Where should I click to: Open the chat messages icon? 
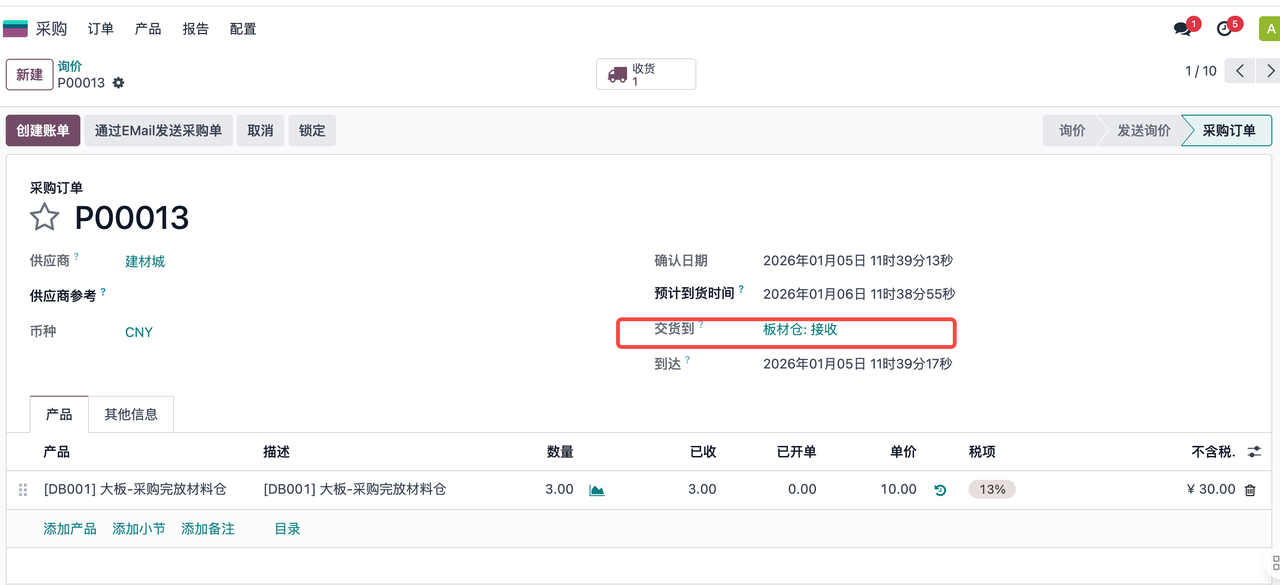(1183, 29)
